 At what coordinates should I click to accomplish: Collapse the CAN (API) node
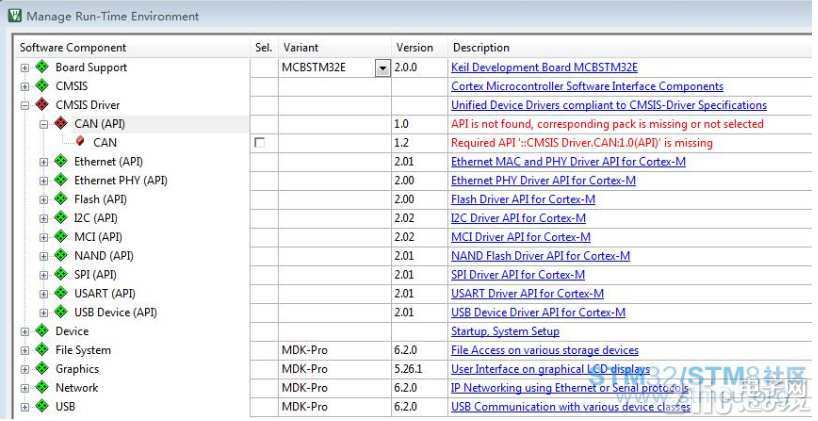[44, 124]
